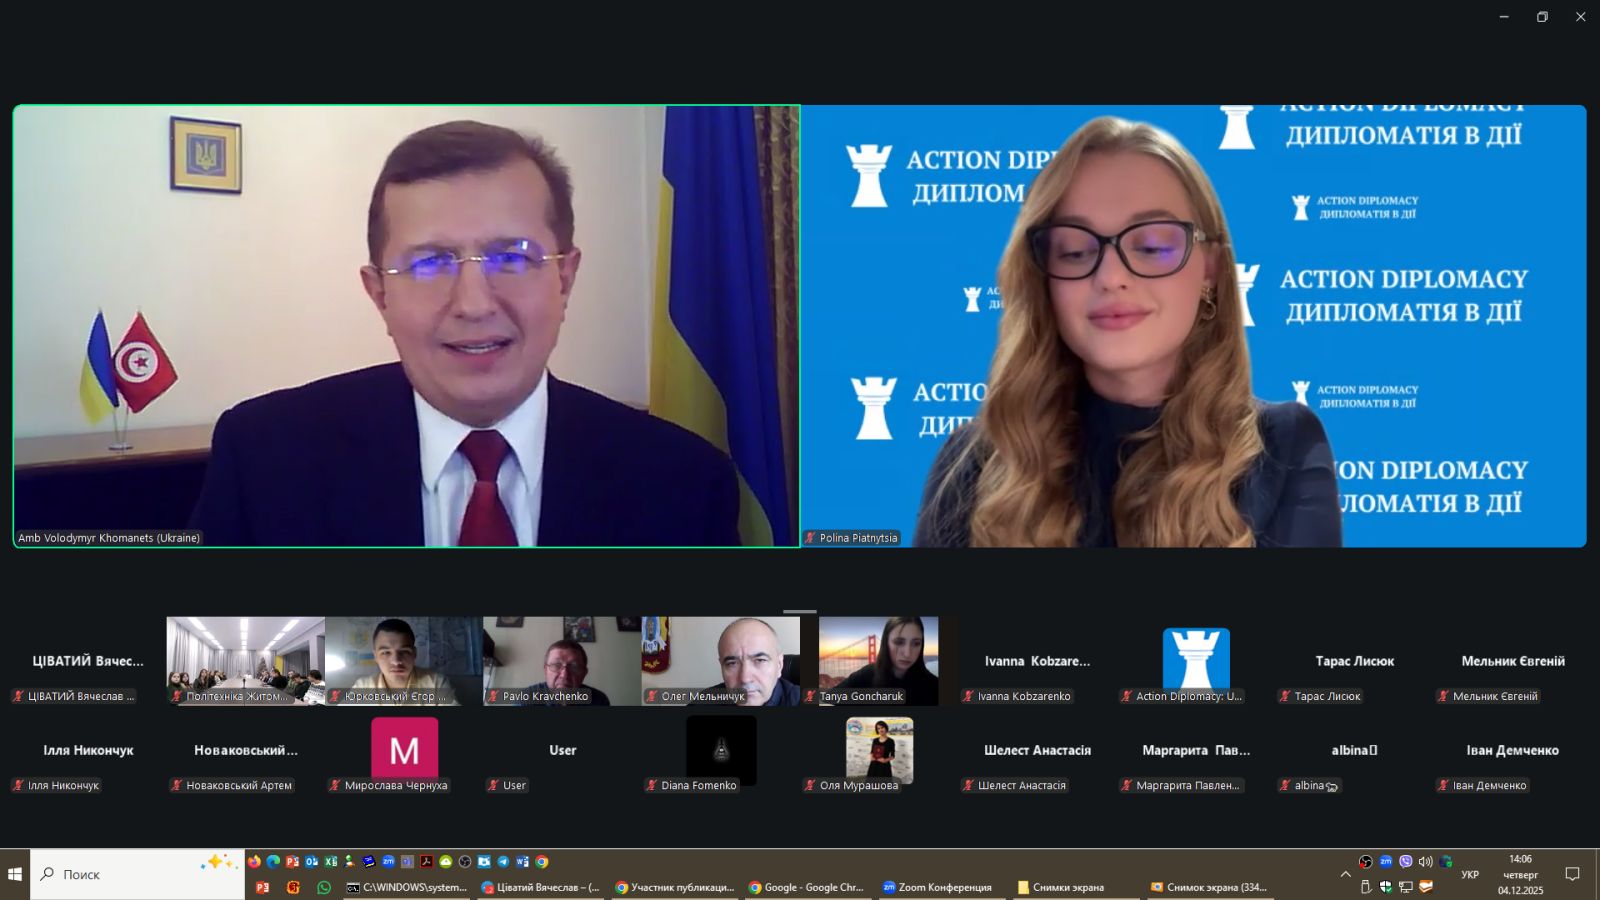Click the participant tile named User
The width and height of the screenshot is (1600, 900).
click(562, 750)
